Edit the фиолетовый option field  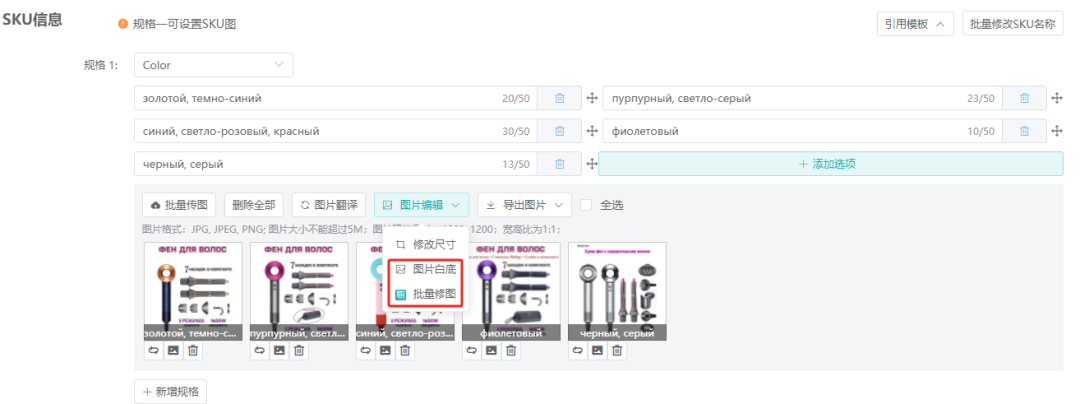point(802,131)
